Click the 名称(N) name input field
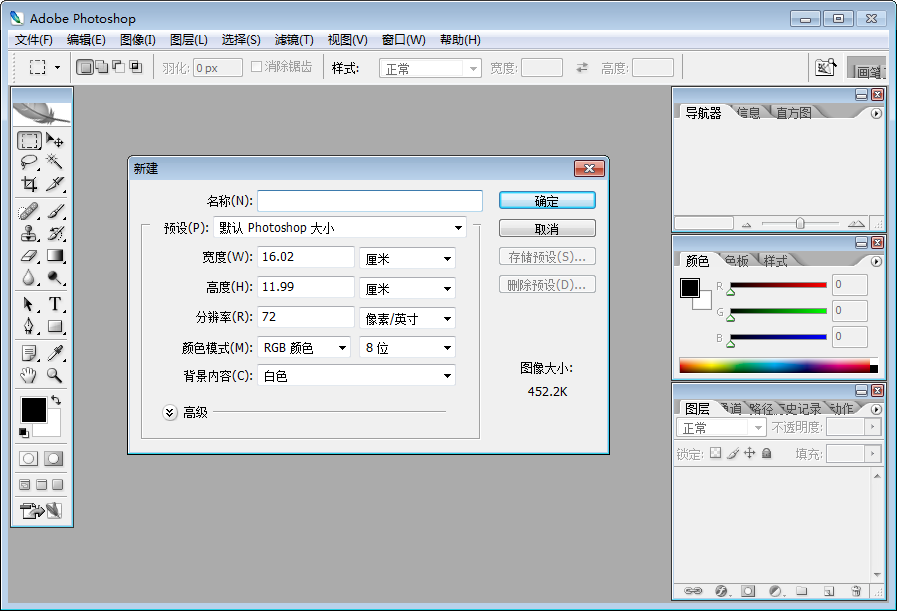The height and width of the screenshot is (611, 897). tap(370, 201)
